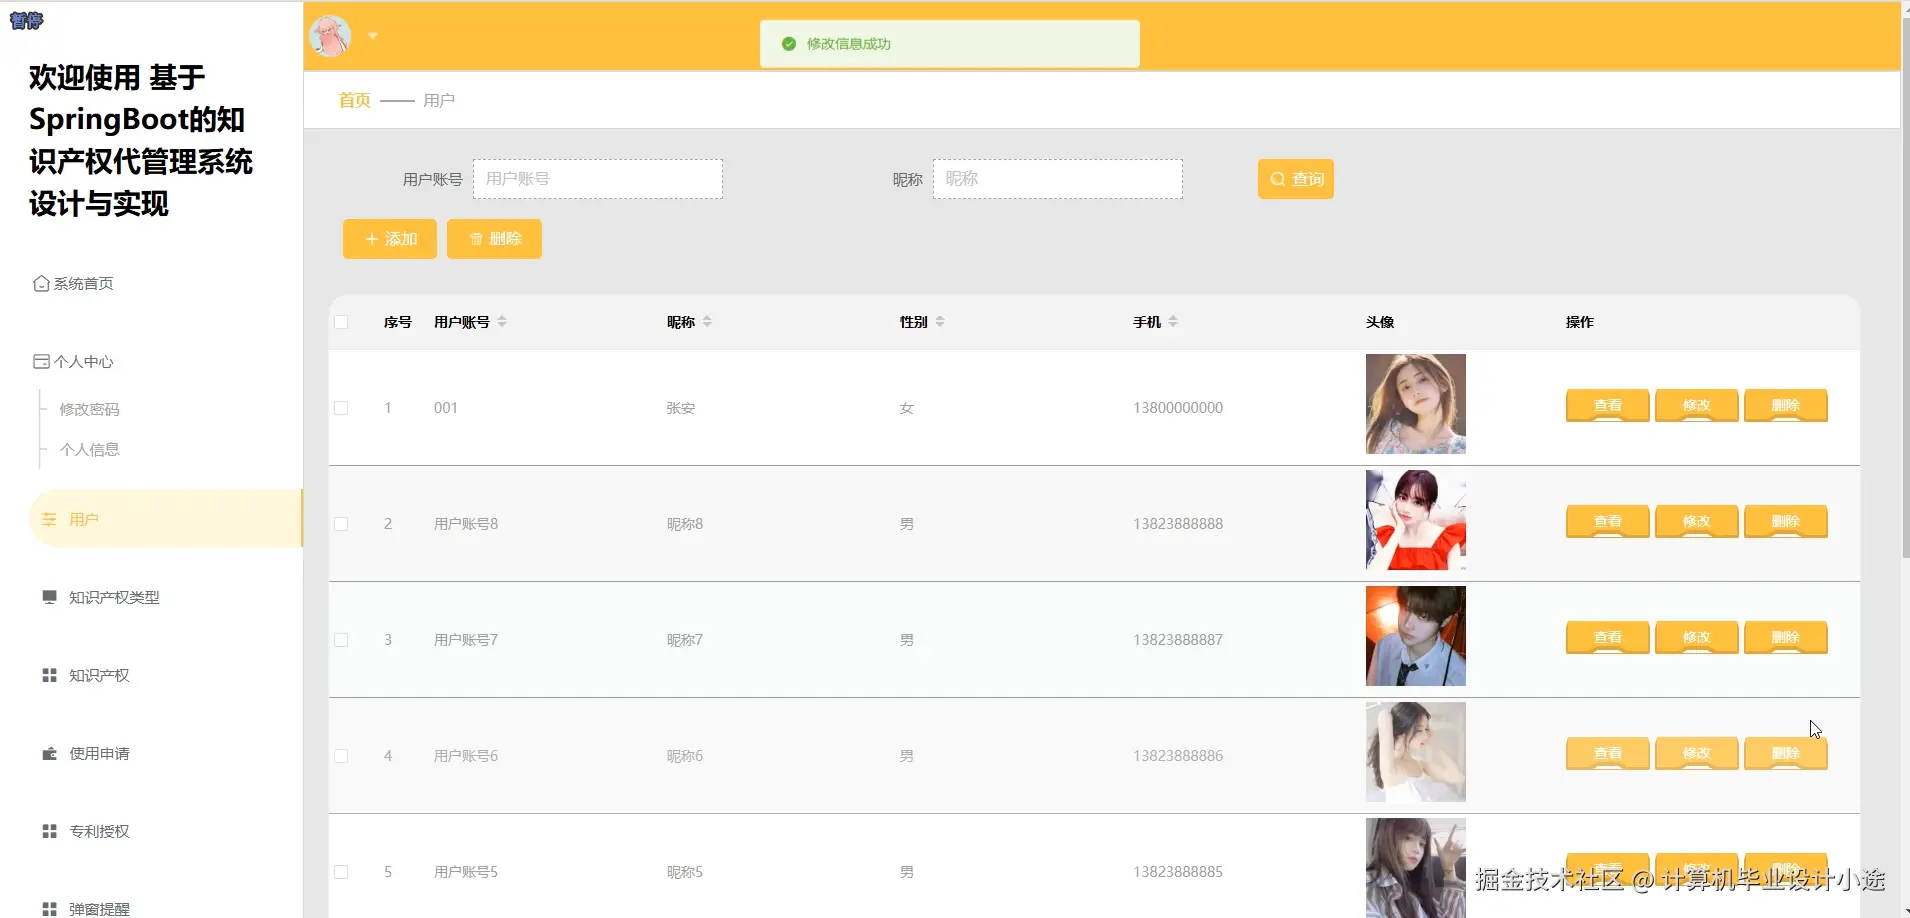Image resolution: width=1910 pixels, height=918 pixels.
Task: Click 删除 for user 001
Action: pos(1786,406)
